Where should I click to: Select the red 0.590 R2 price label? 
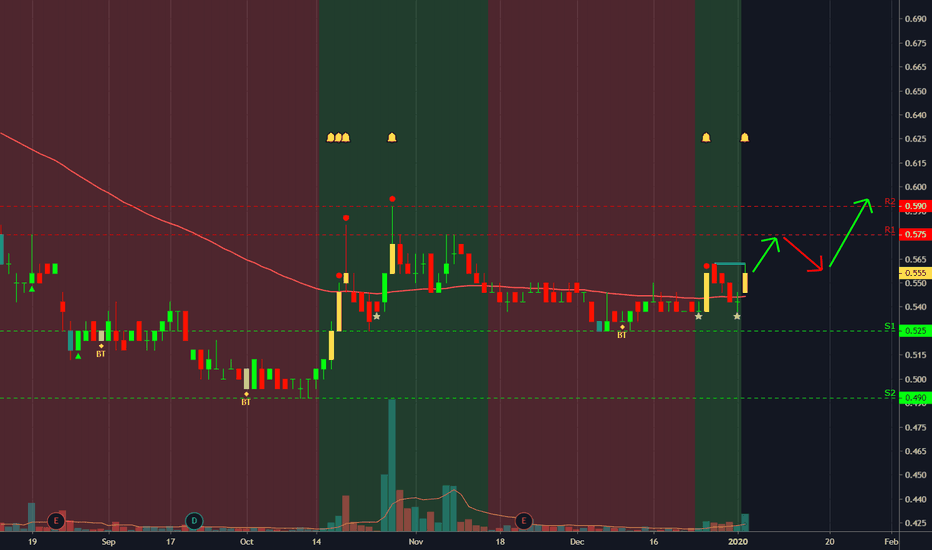914,206
